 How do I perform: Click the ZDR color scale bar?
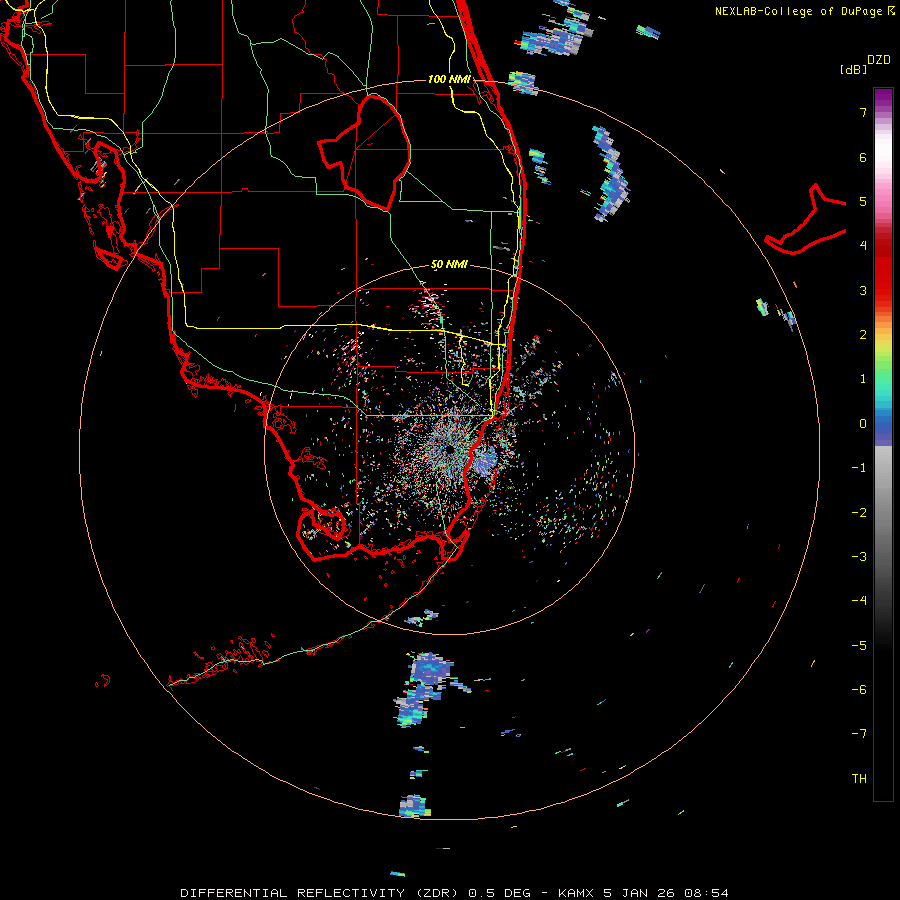pyautogui.click(x=883, y=444)
